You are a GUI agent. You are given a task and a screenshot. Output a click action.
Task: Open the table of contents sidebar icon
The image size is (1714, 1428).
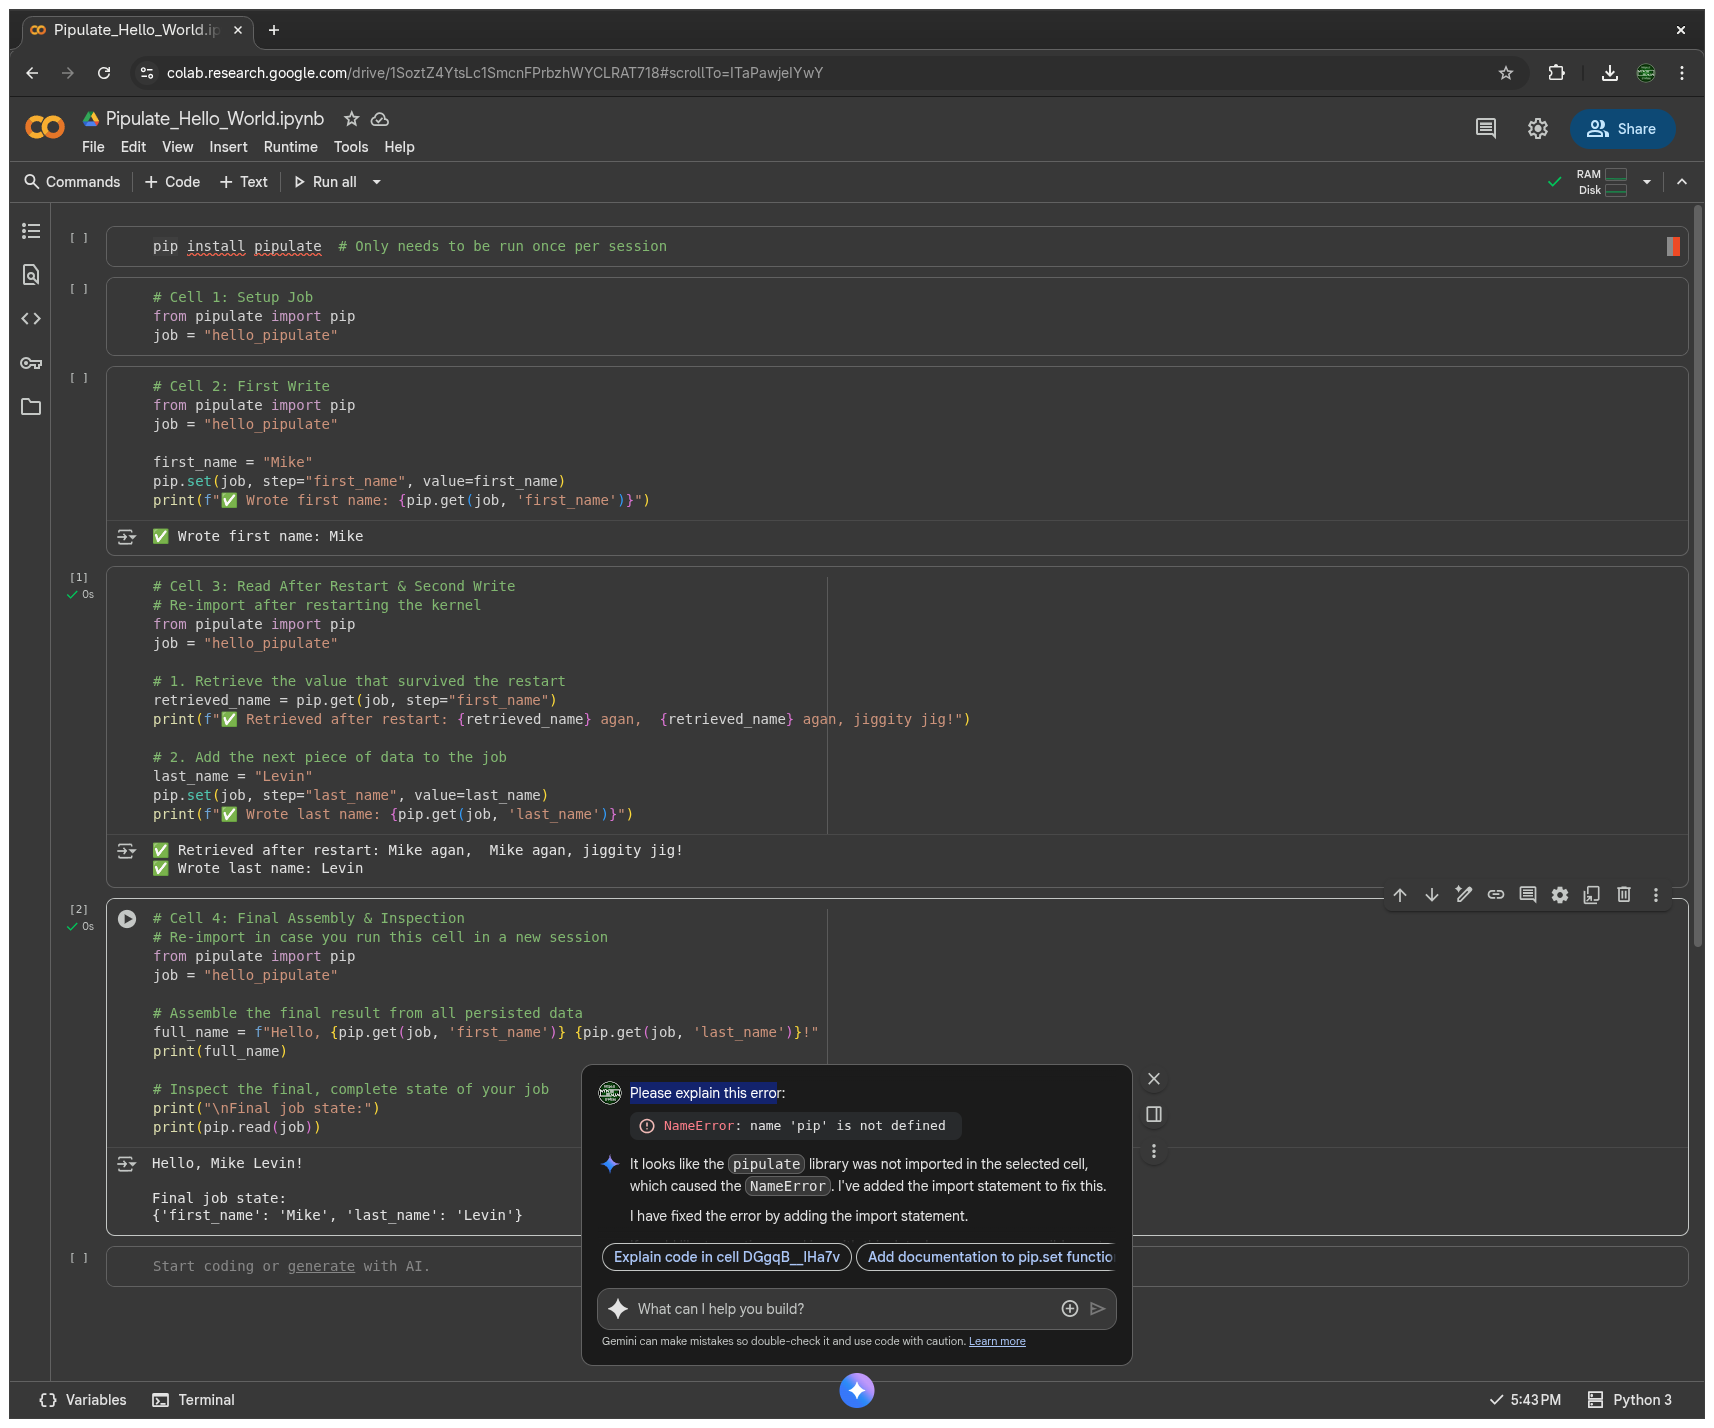point(31,231)
